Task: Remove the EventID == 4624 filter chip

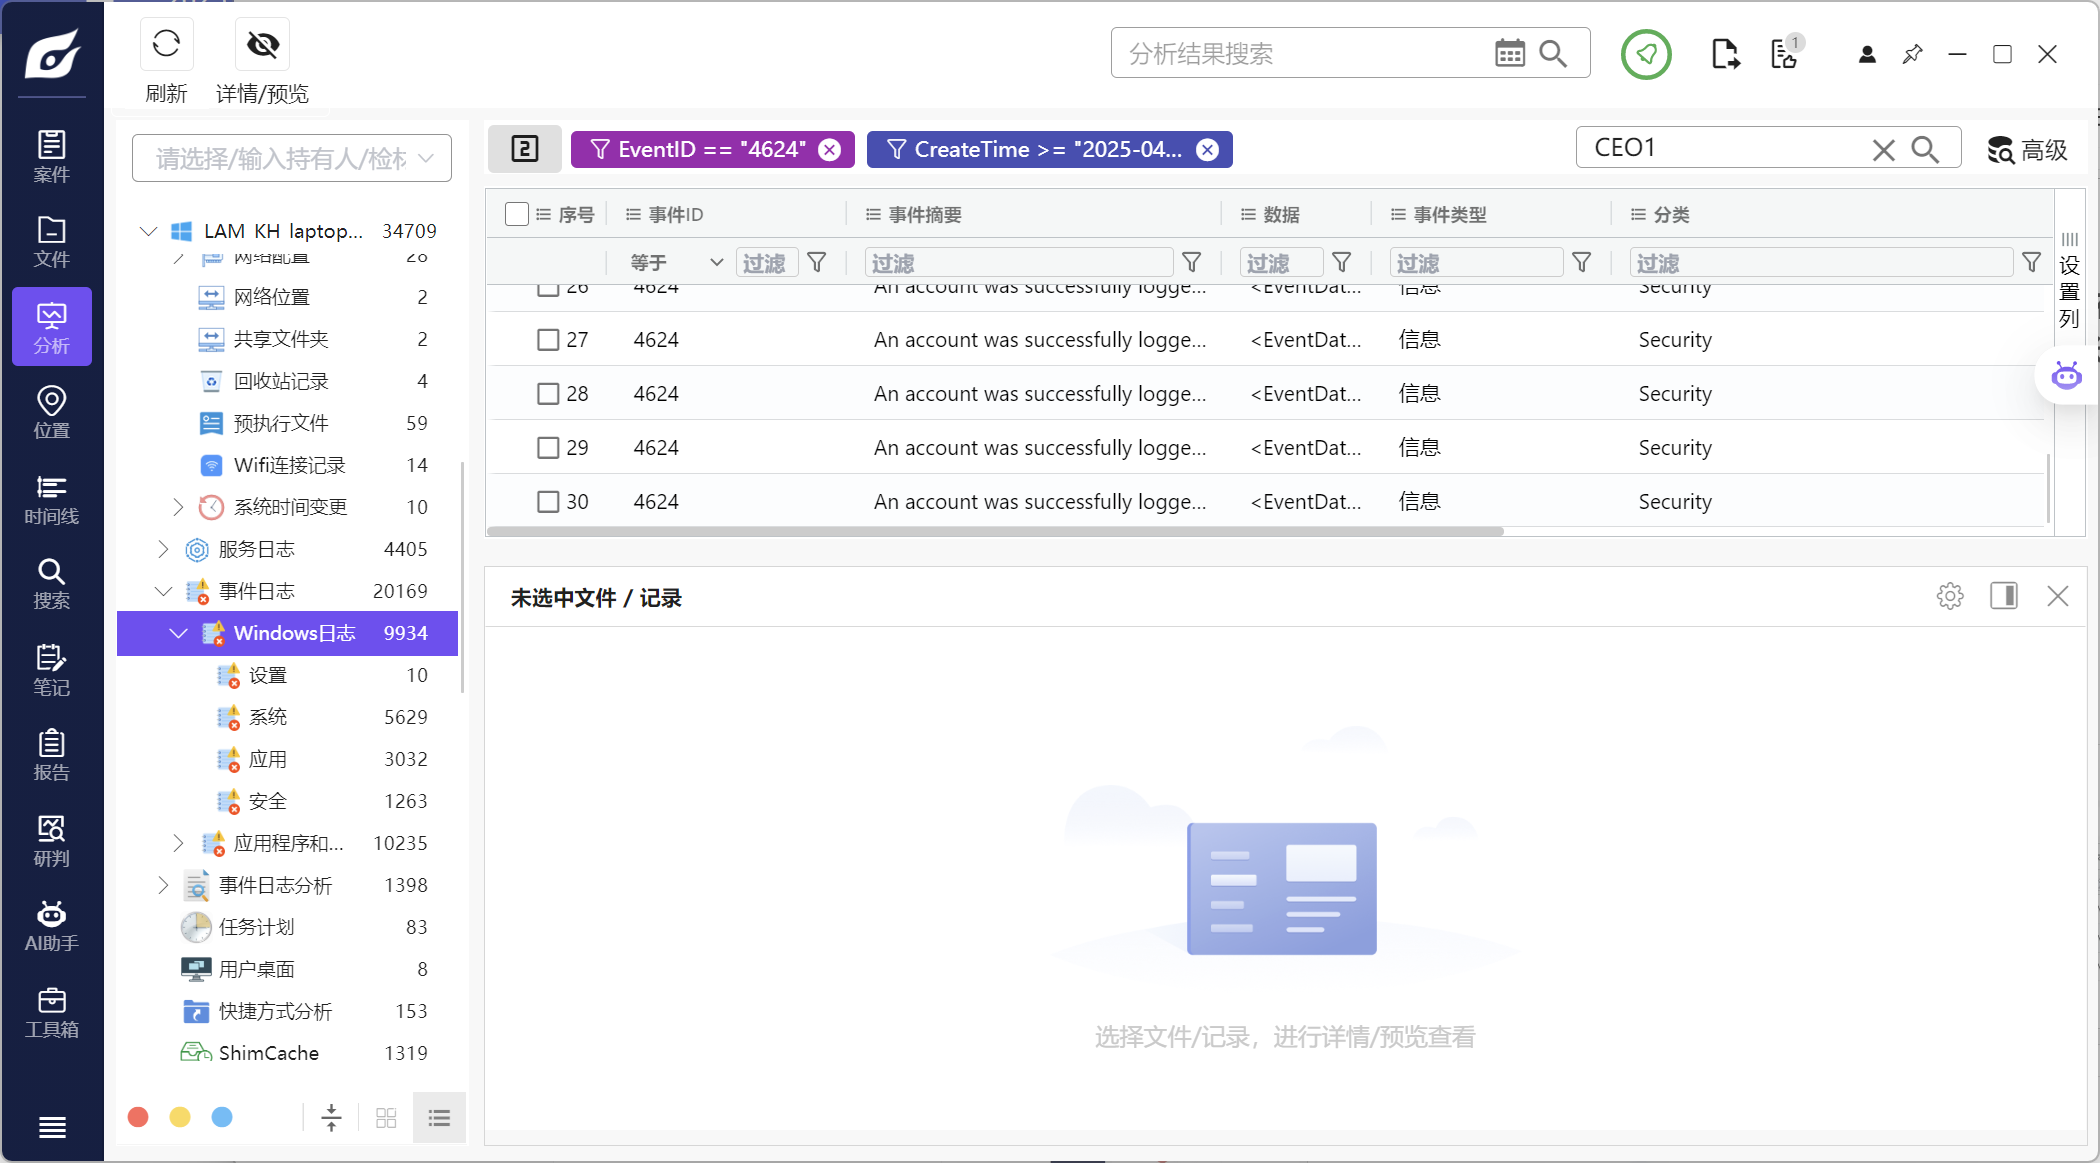Action: (829, 150)
